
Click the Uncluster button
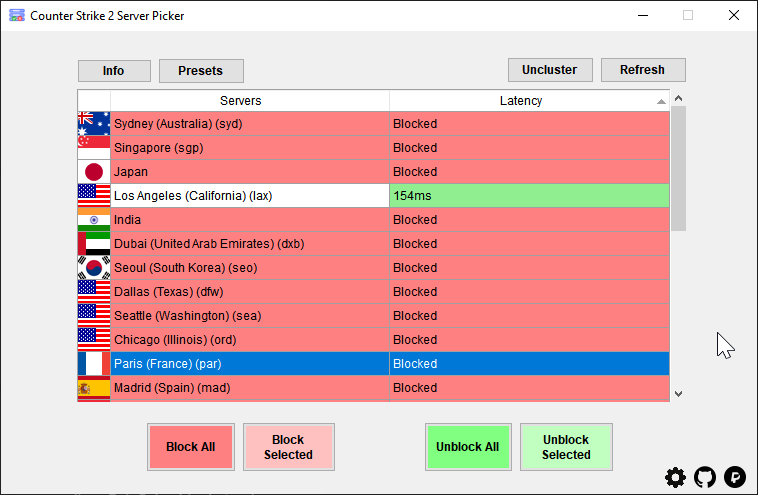click(x=550, y=70)
